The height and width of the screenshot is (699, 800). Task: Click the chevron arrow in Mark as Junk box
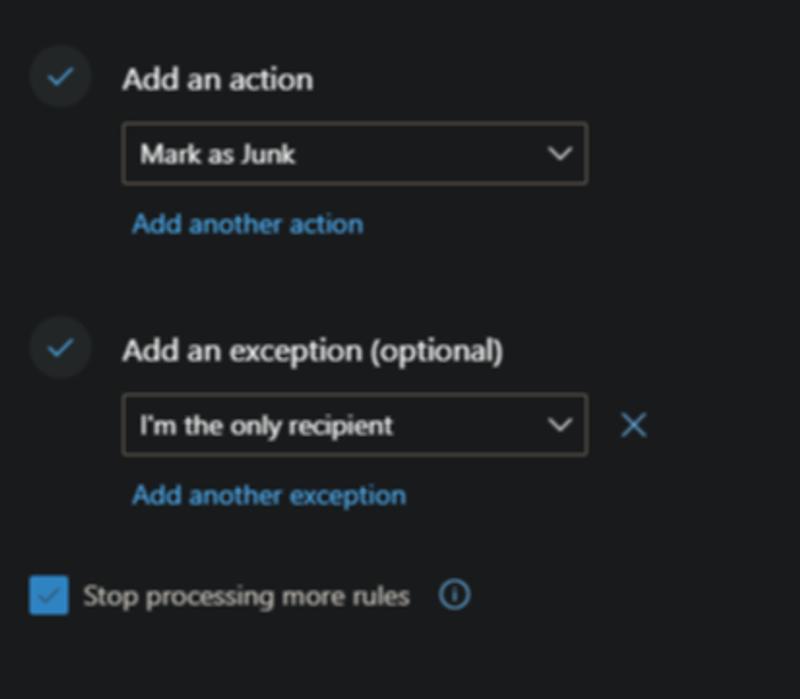click(x=560, y=154)
